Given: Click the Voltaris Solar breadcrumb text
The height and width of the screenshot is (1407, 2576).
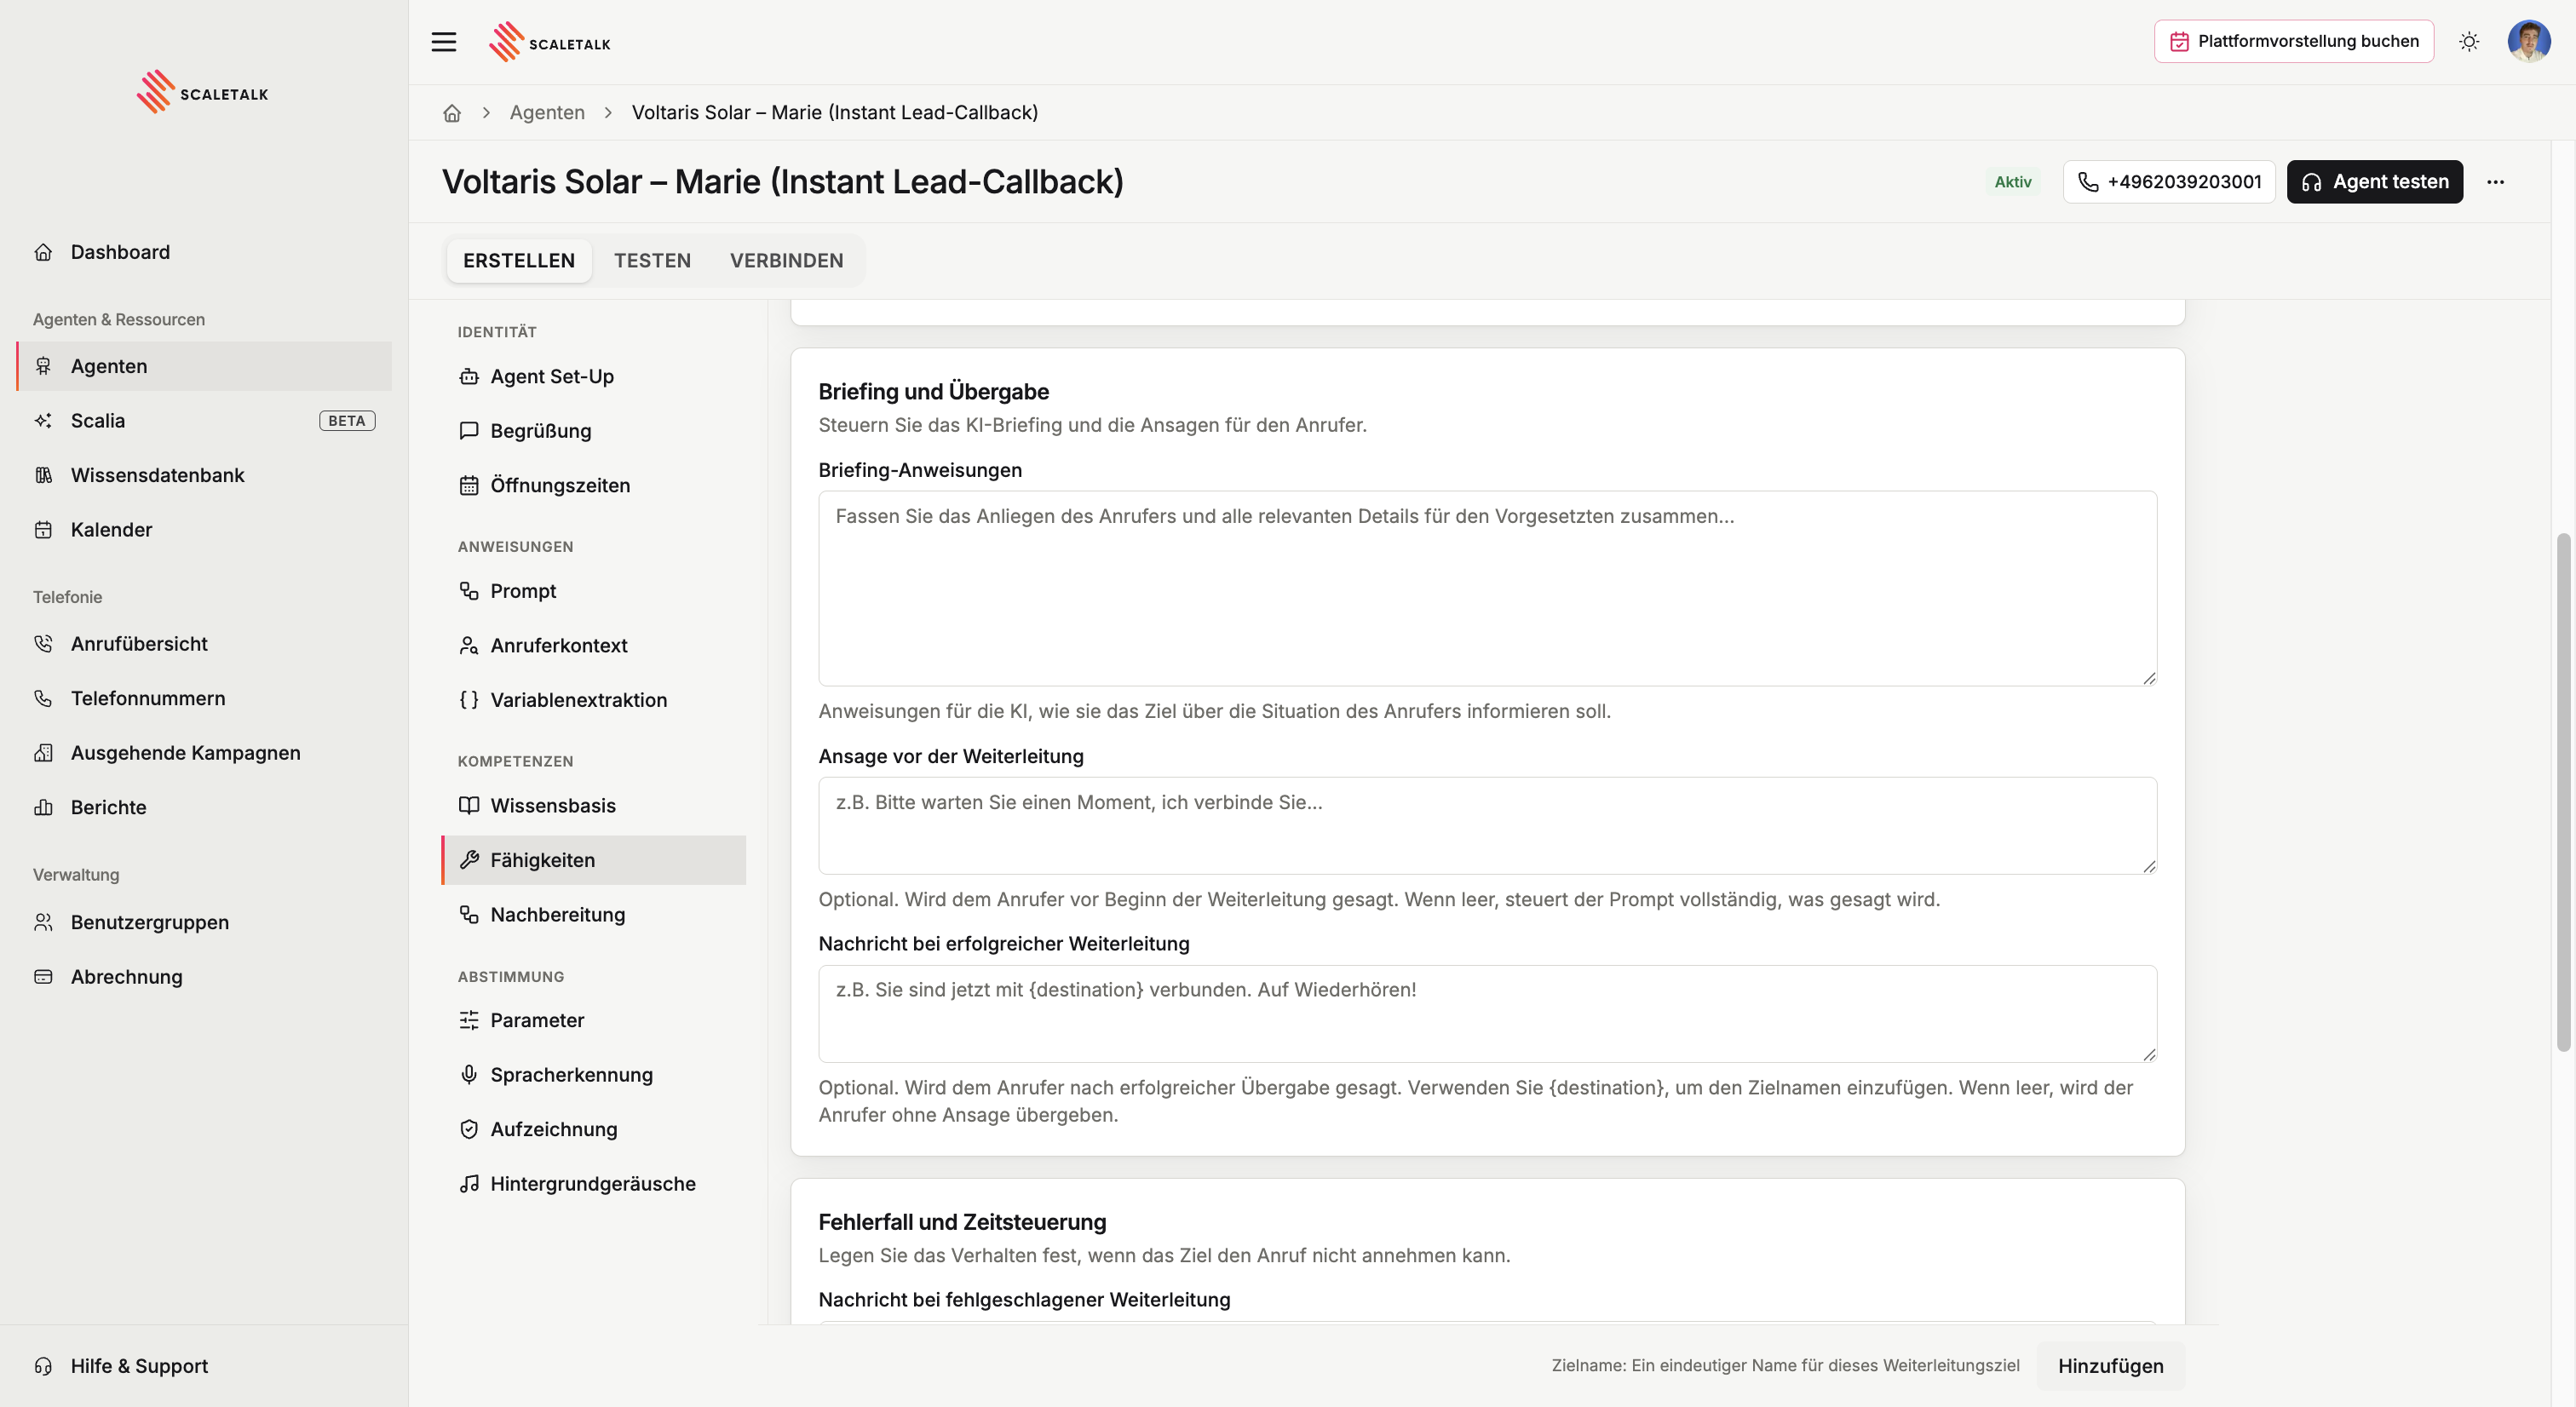Looking at the screenshot, I should click(x=835, y=113).
